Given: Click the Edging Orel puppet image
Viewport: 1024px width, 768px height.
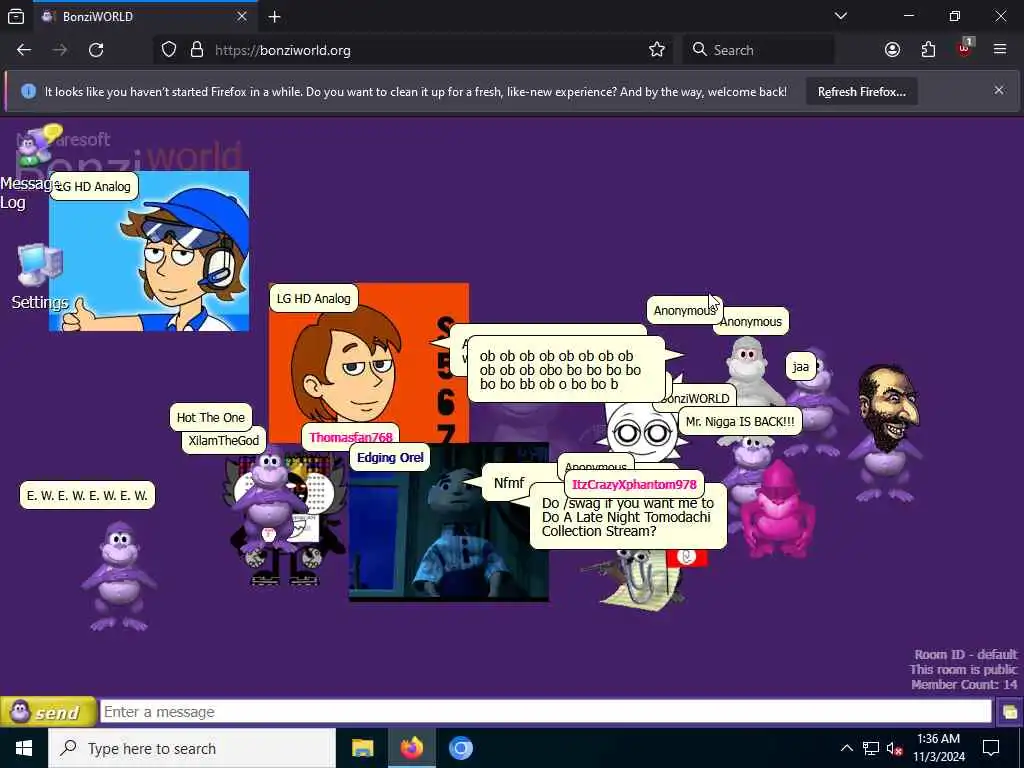Looking at the screenshot, I should [x=449, y=522].
